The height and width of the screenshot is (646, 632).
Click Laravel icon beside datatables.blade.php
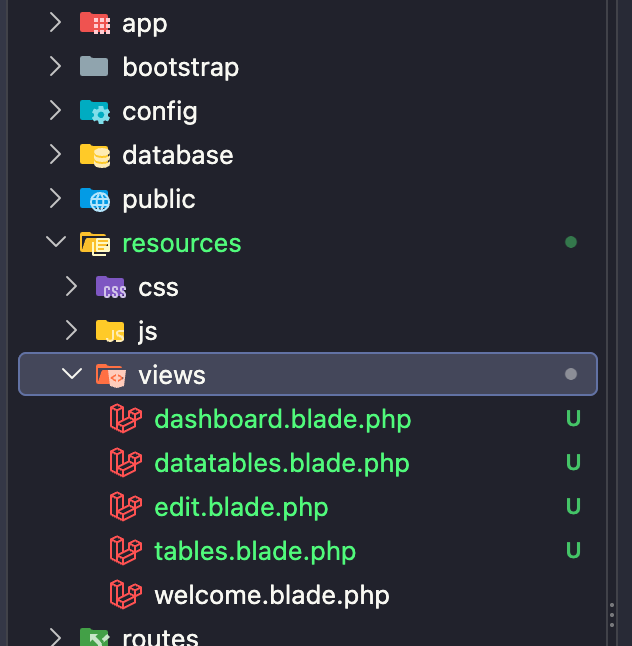[x=126, y=463]
